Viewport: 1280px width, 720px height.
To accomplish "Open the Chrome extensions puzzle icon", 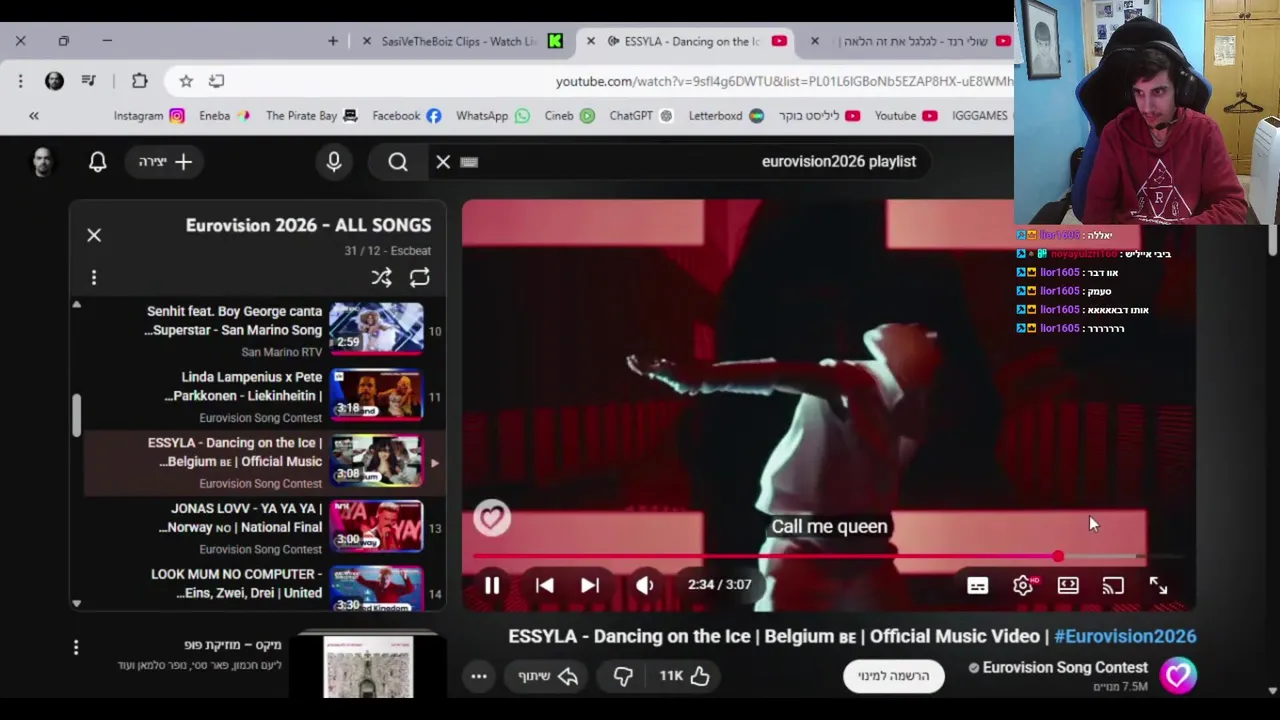I will tap(139, 81).
